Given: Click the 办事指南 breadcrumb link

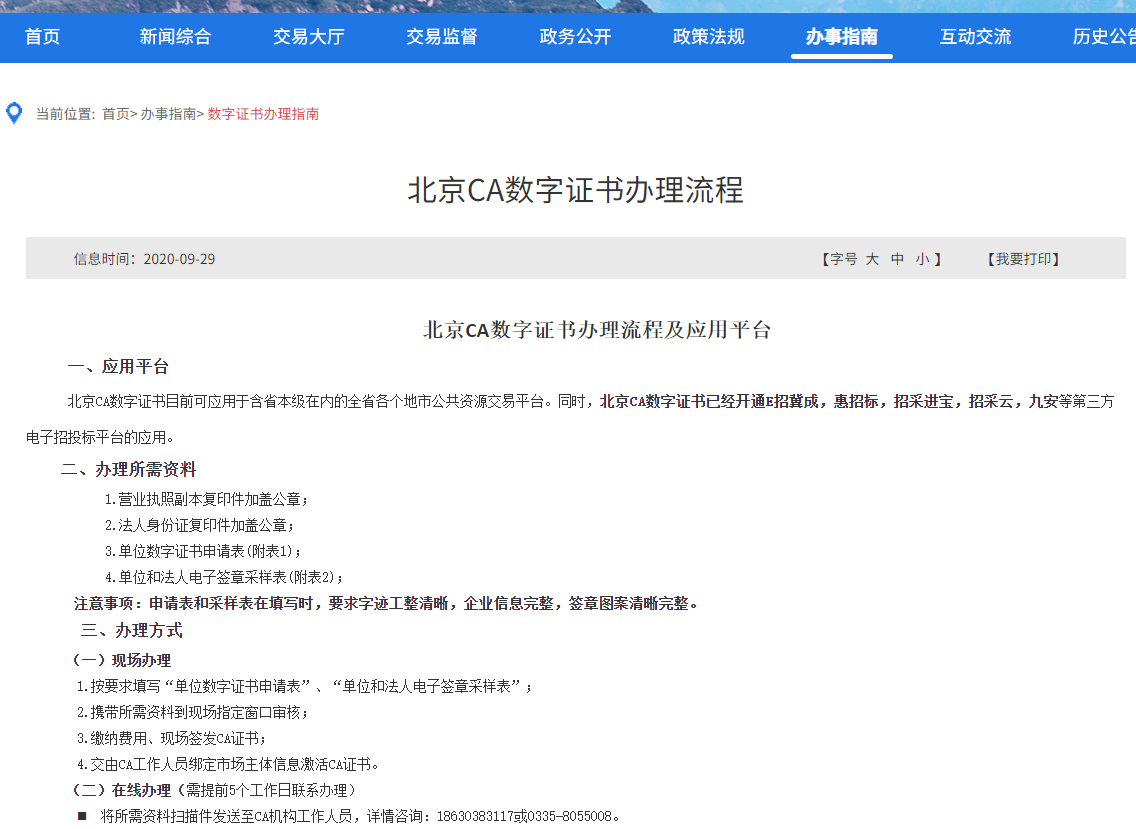Looking at the screenshot, I should pyautogui.click(x=168, y=114).
